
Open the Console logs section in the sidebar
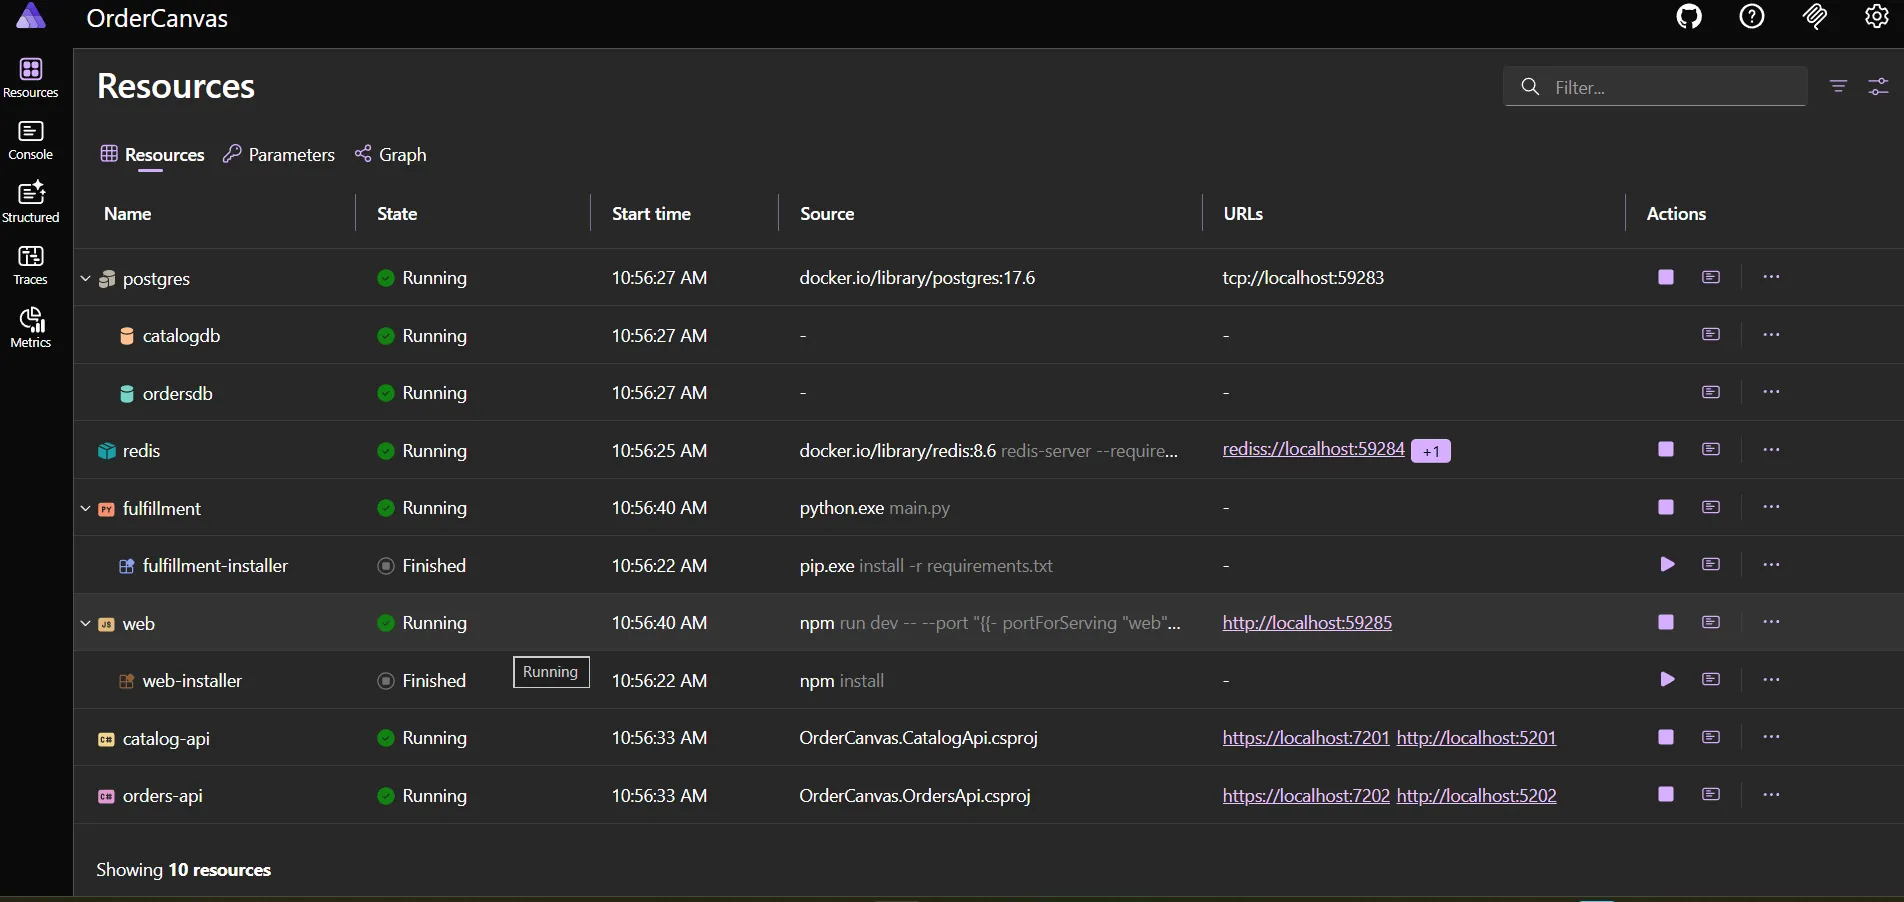(x=31, y=141)
